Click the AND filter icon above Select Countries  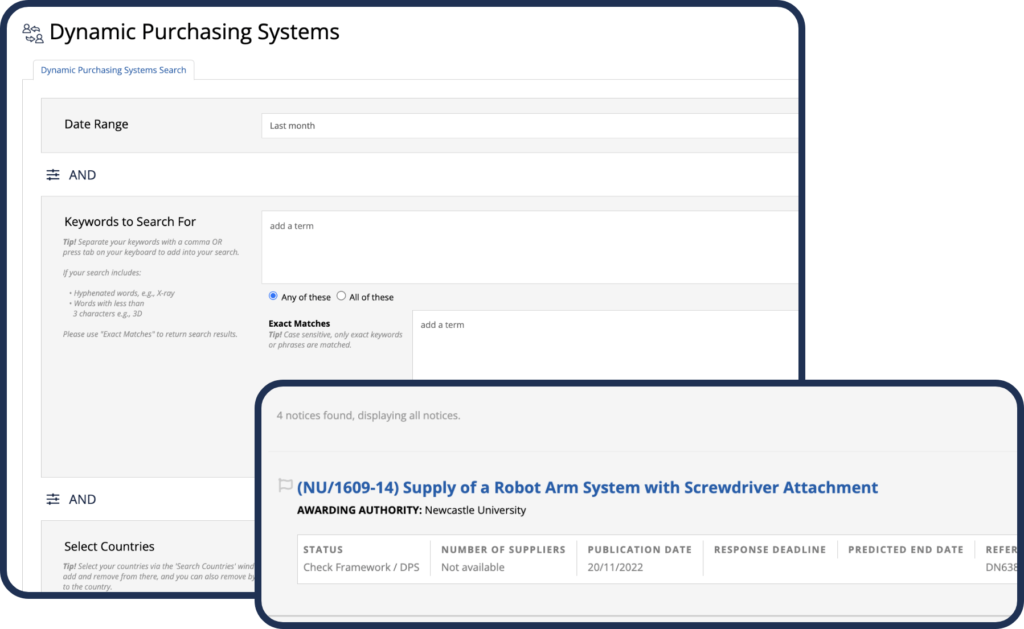click(53, 499)
